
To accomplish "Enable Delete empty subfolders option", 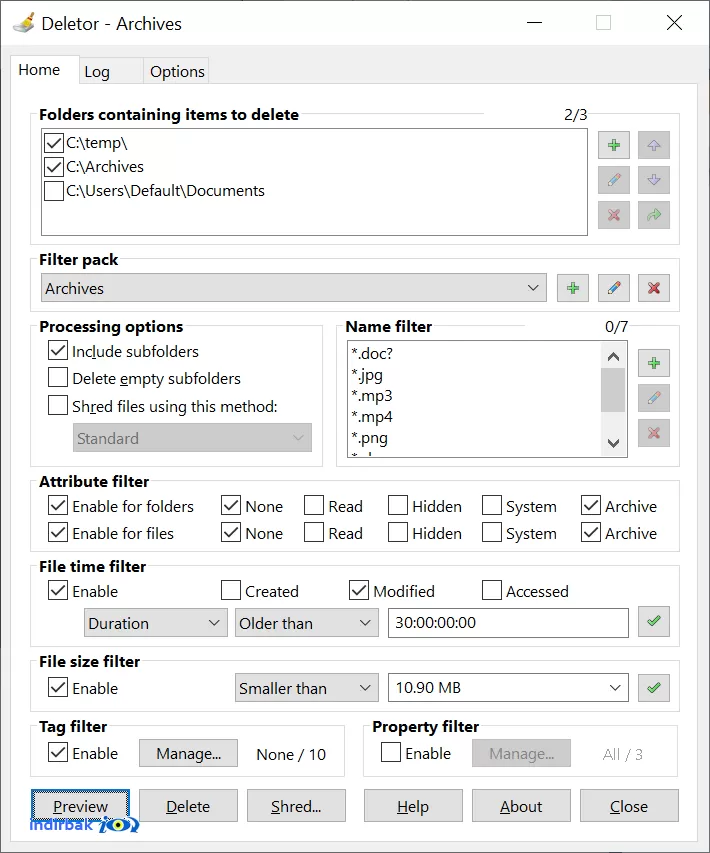I will click(x=58, y=378).
